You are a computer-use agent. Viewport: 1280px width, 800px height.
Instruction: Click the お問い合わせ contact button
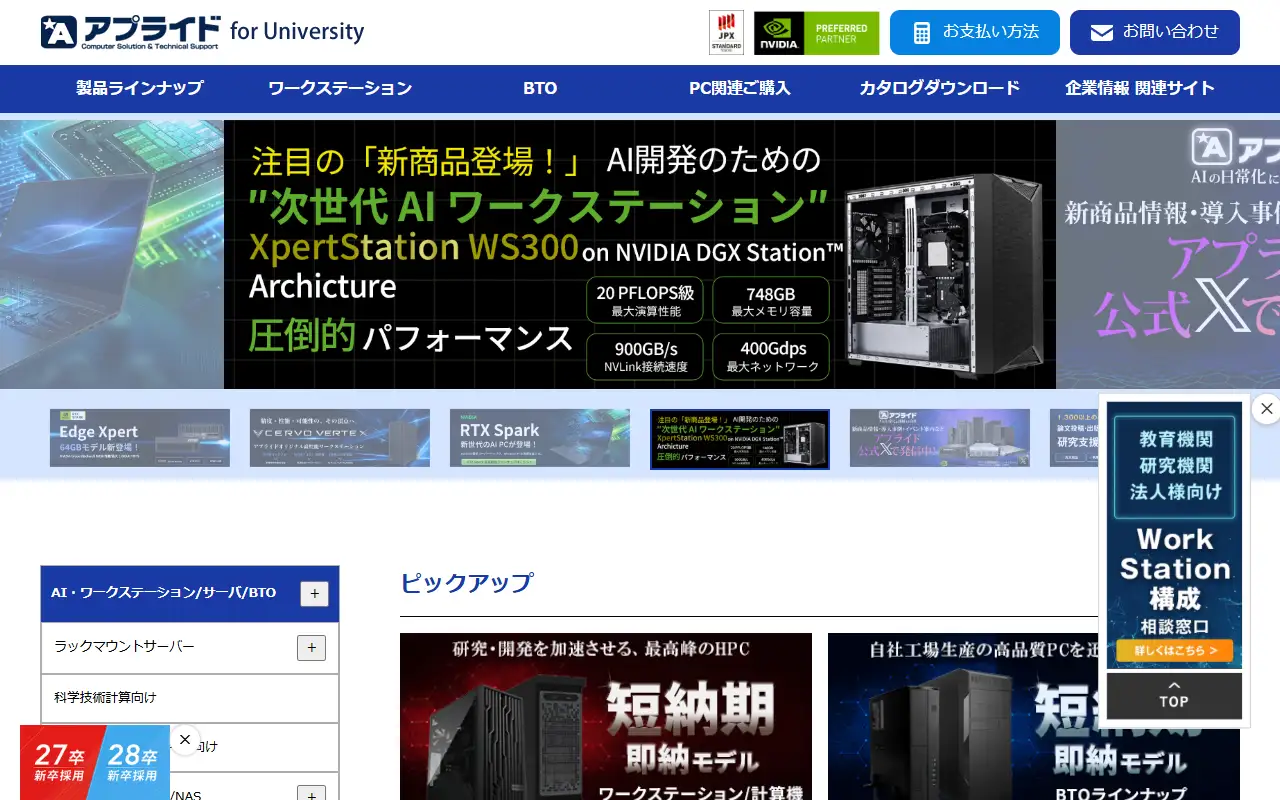pyautogui.click(x=1155, y=33)
